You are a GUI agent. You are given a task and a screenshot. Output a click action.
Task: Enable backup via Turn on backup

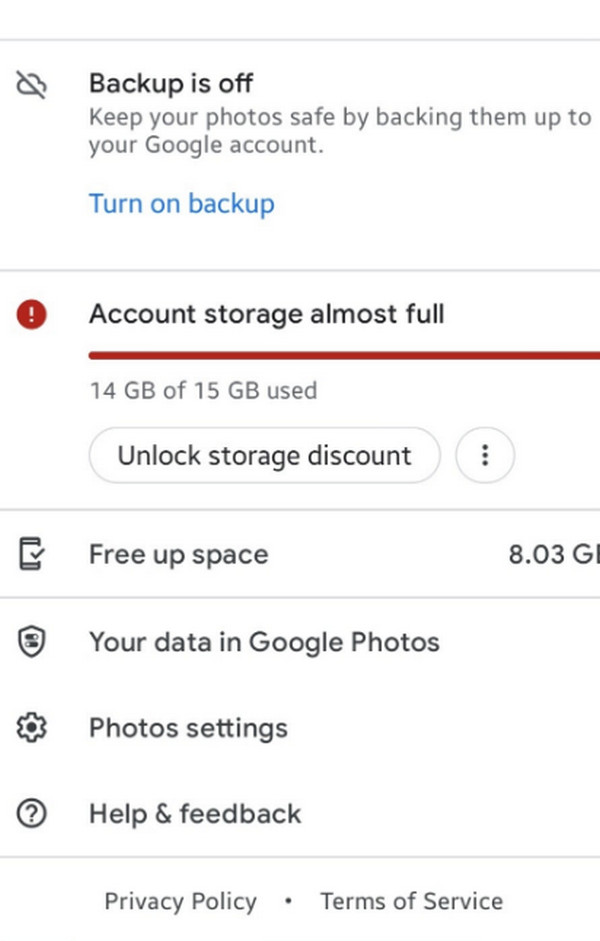181,204
